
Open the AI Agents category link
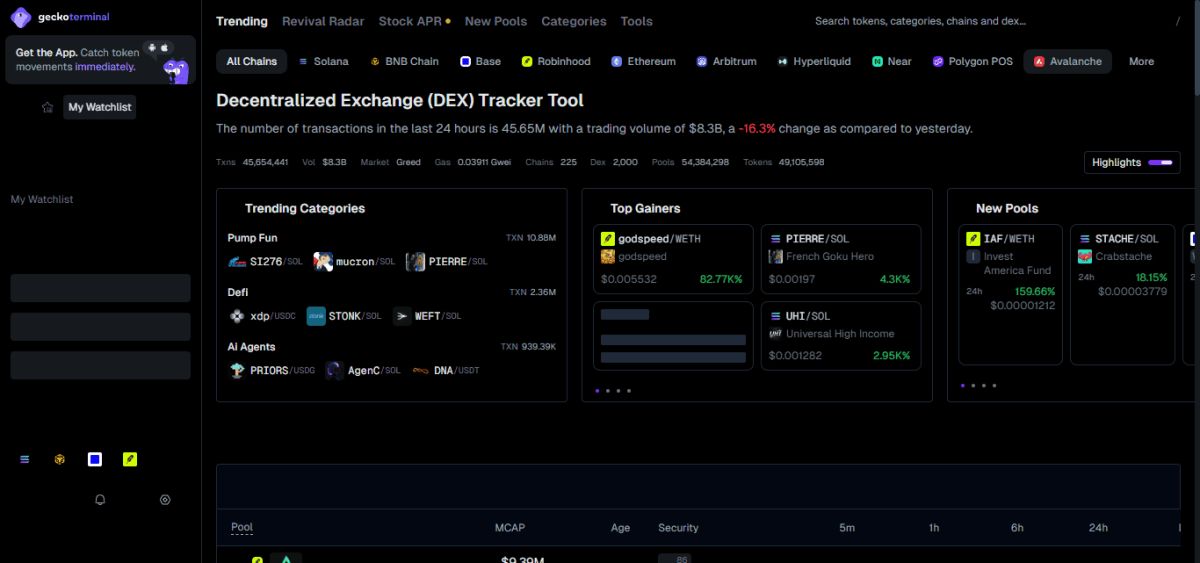point(251,346)
